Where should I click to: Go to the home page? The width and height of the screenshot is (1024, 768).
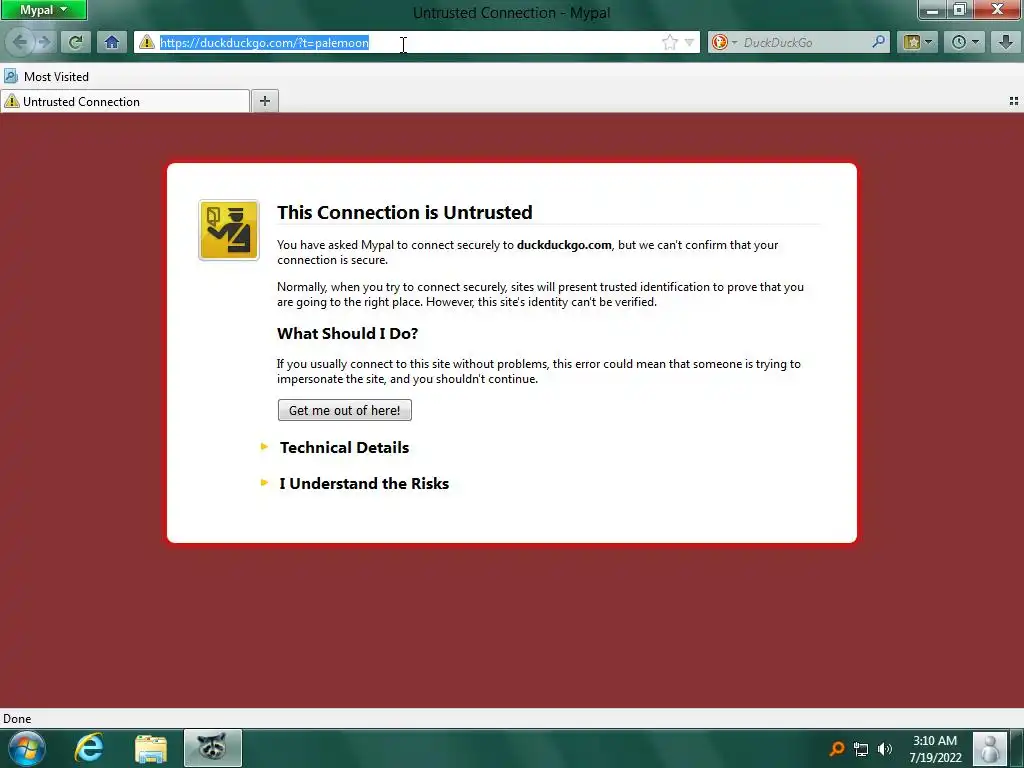click(112, 42)
